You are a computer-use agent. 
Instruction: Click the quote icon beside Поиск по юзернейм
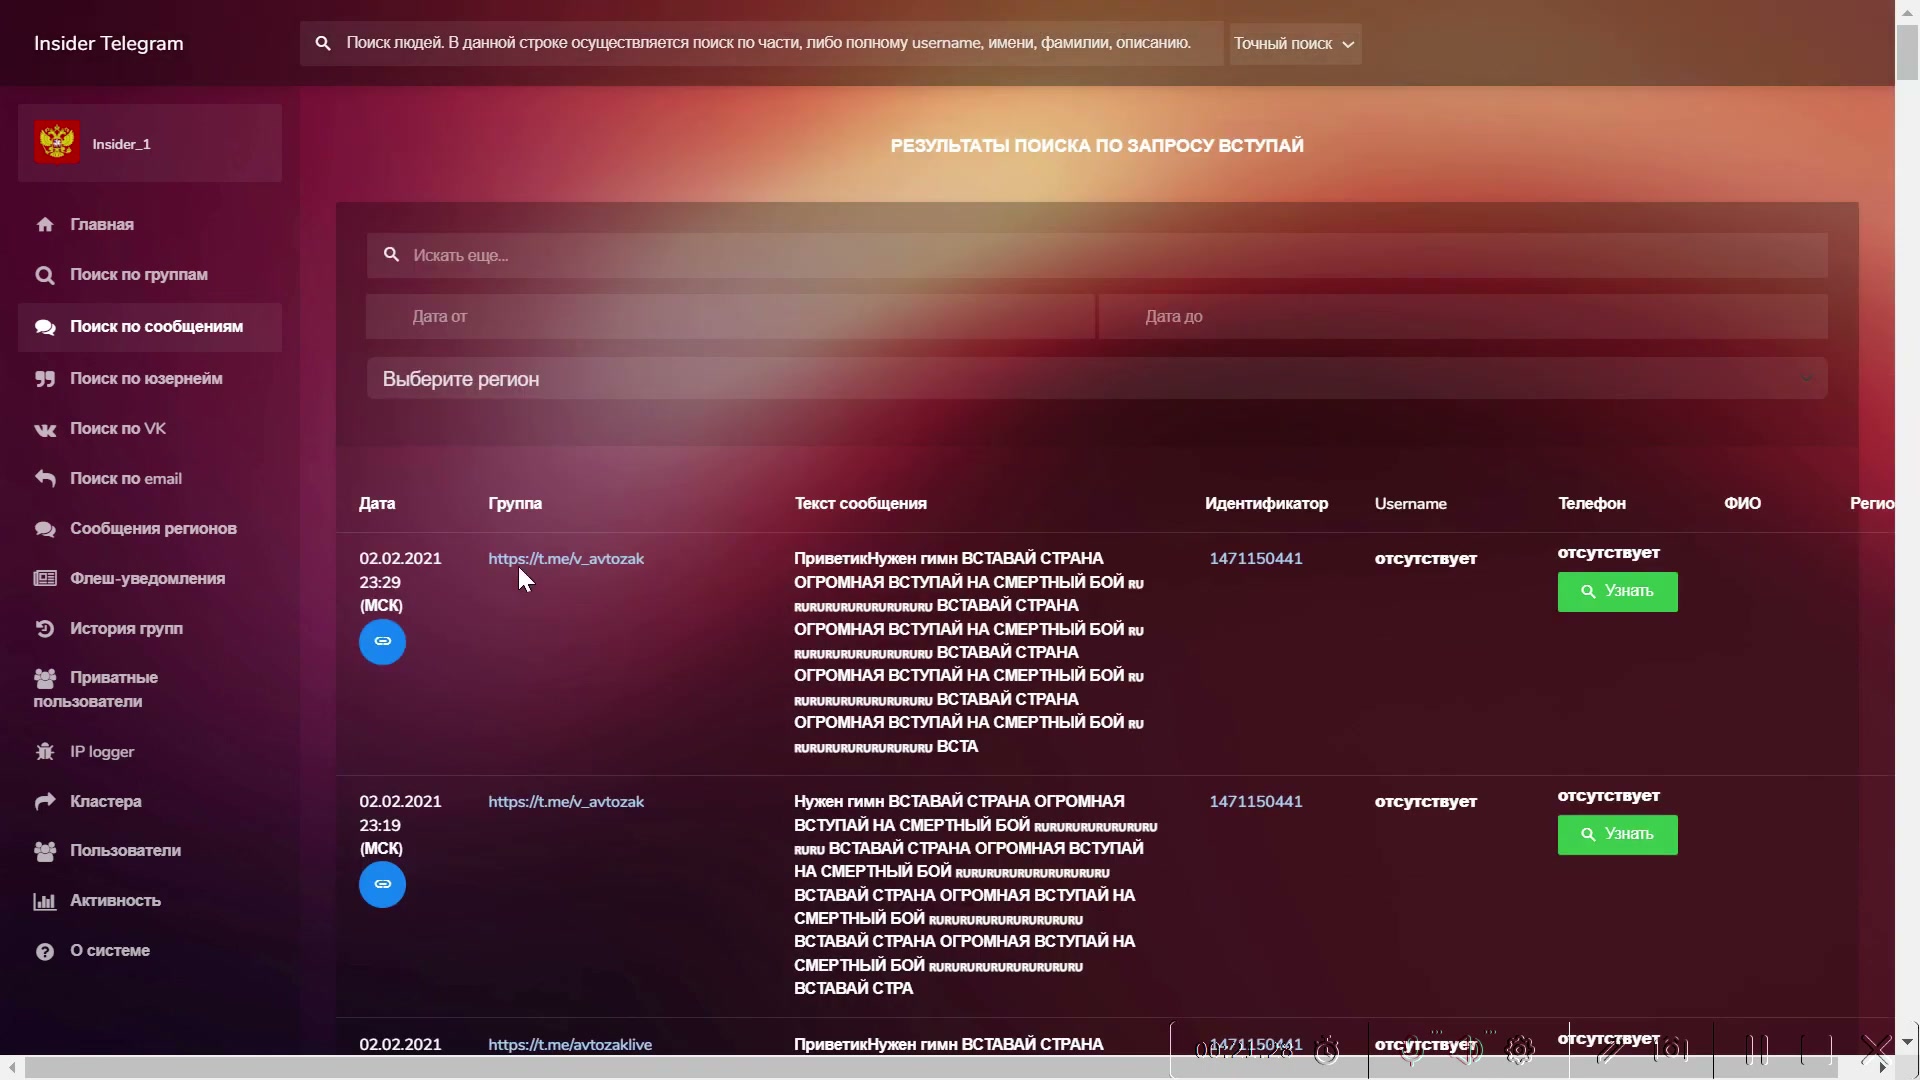tap(45, 379)
